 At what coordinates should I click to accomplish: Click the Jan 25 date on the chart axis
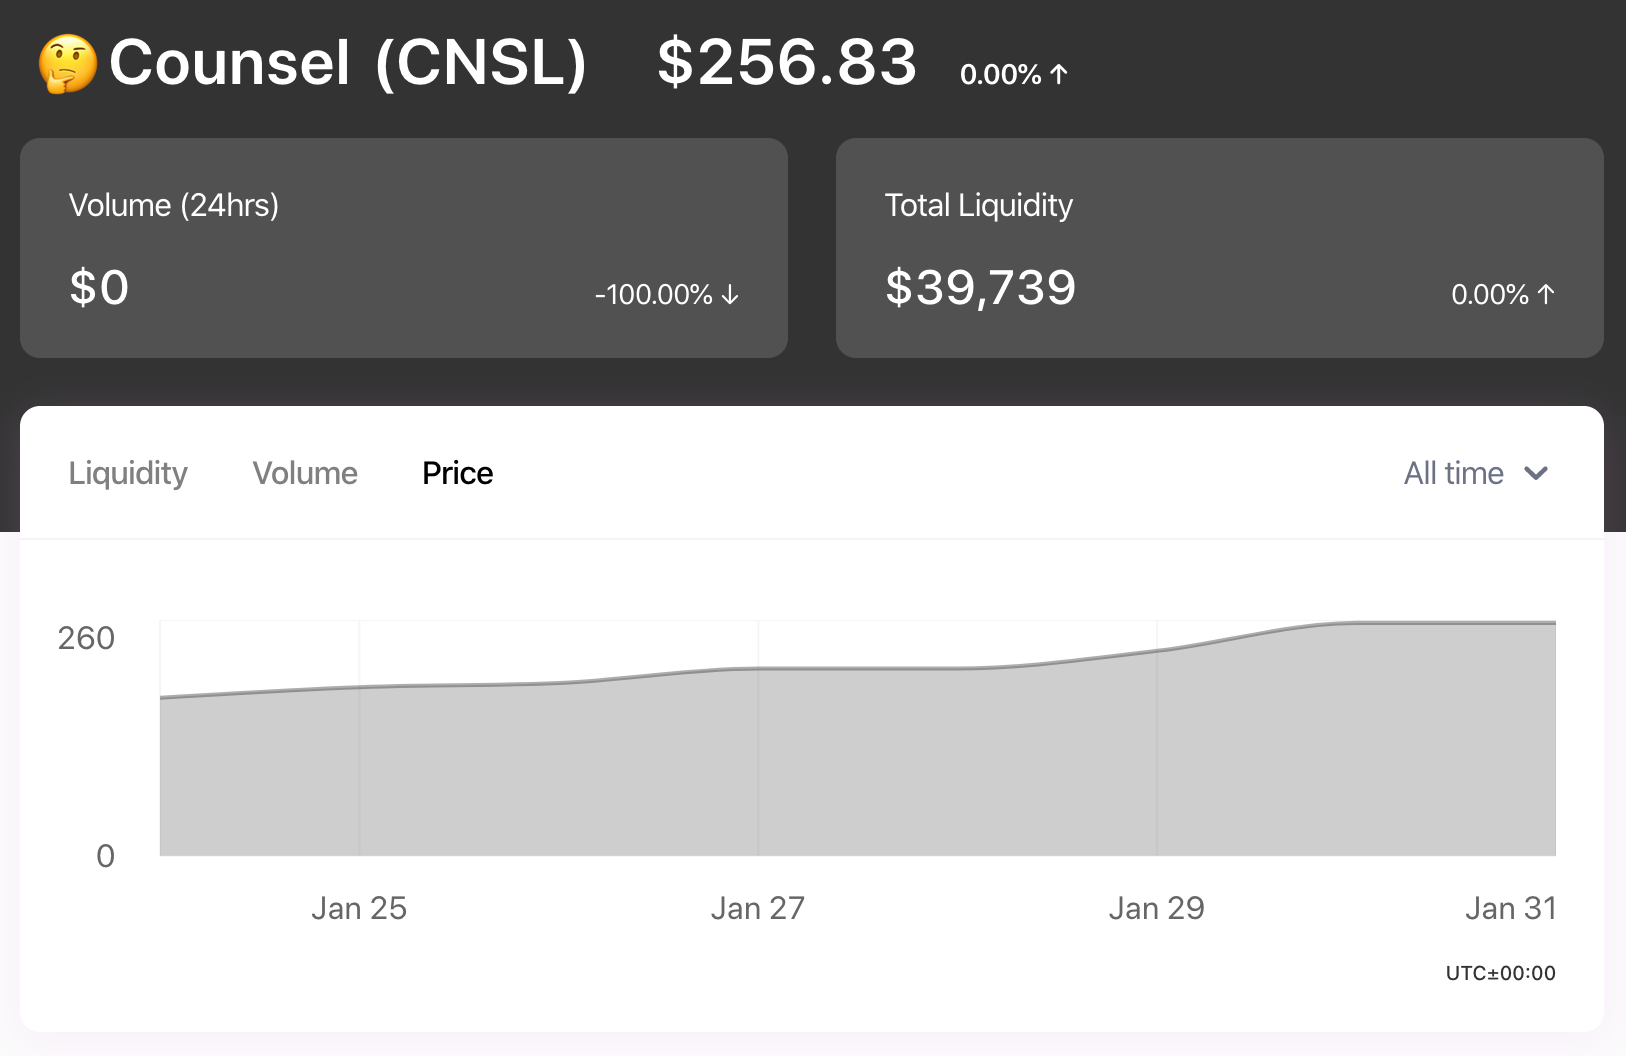tap(359, 908)
